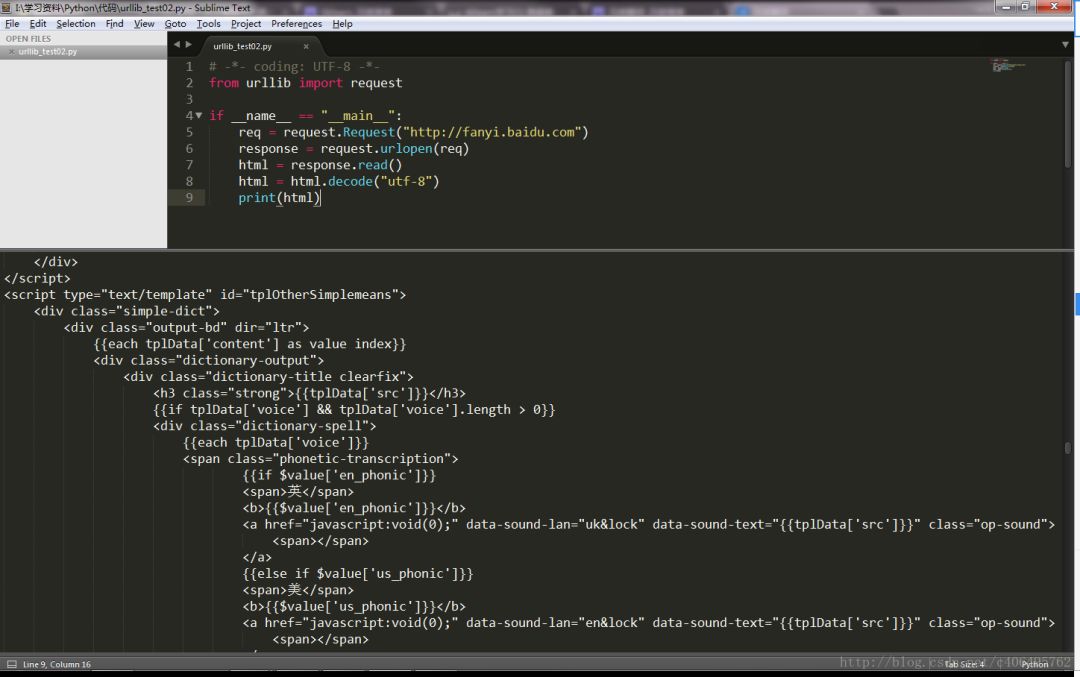
Task: Click the Tab Size setting in status bar
Action: coord(964,665)
